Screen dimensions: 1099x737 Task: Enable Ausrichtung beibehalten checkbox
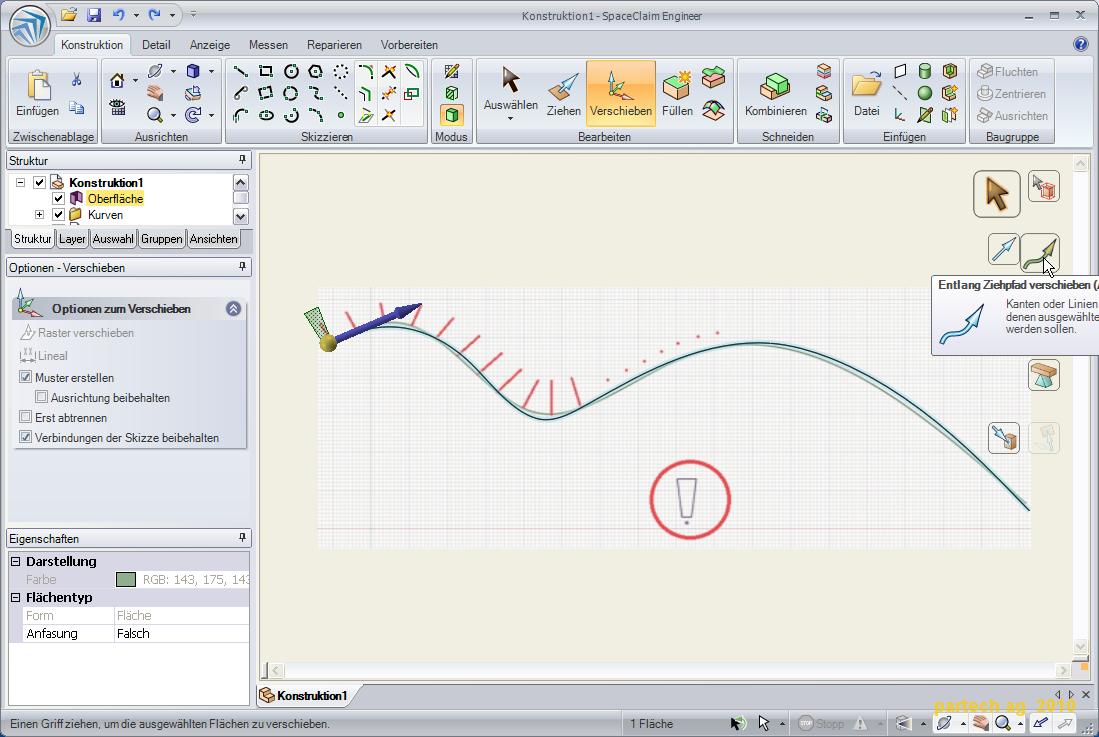pos(41,397)
